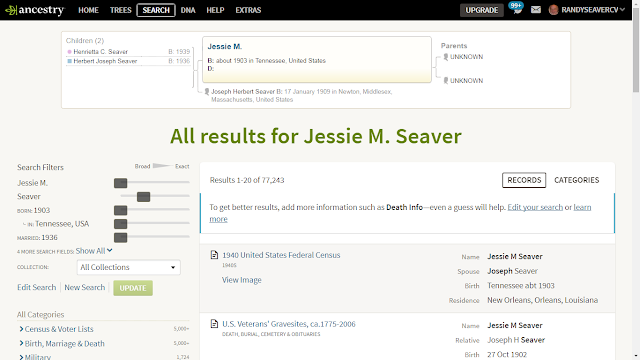The height and width of the screenshot is (360, 640).
Task: Click Joseph Herbert Seaver's person icon
Action: (207, 92)
